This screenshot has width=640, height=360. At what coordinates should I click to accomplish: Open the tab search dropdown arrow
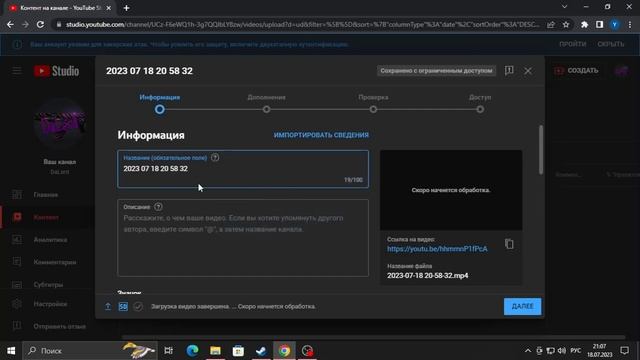pyautogui.click(x=564, y=7)
